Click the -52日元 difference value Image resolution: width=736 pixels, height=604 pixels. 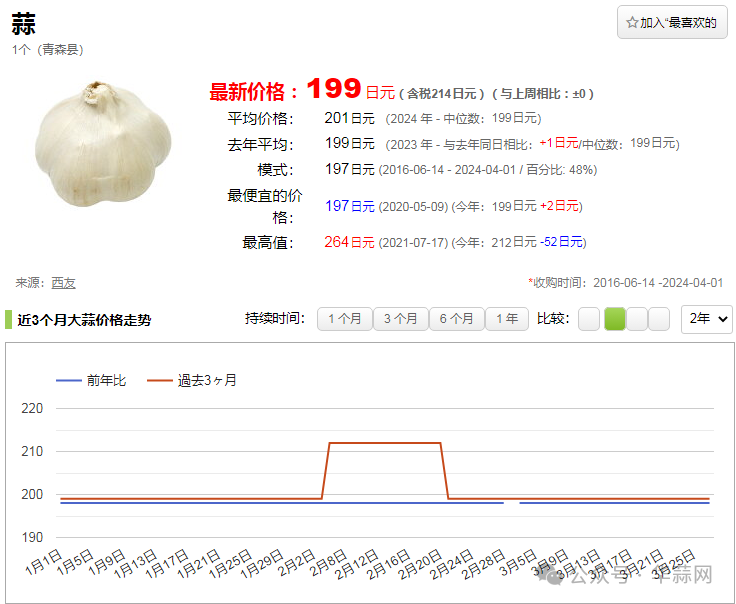[561, 242]
